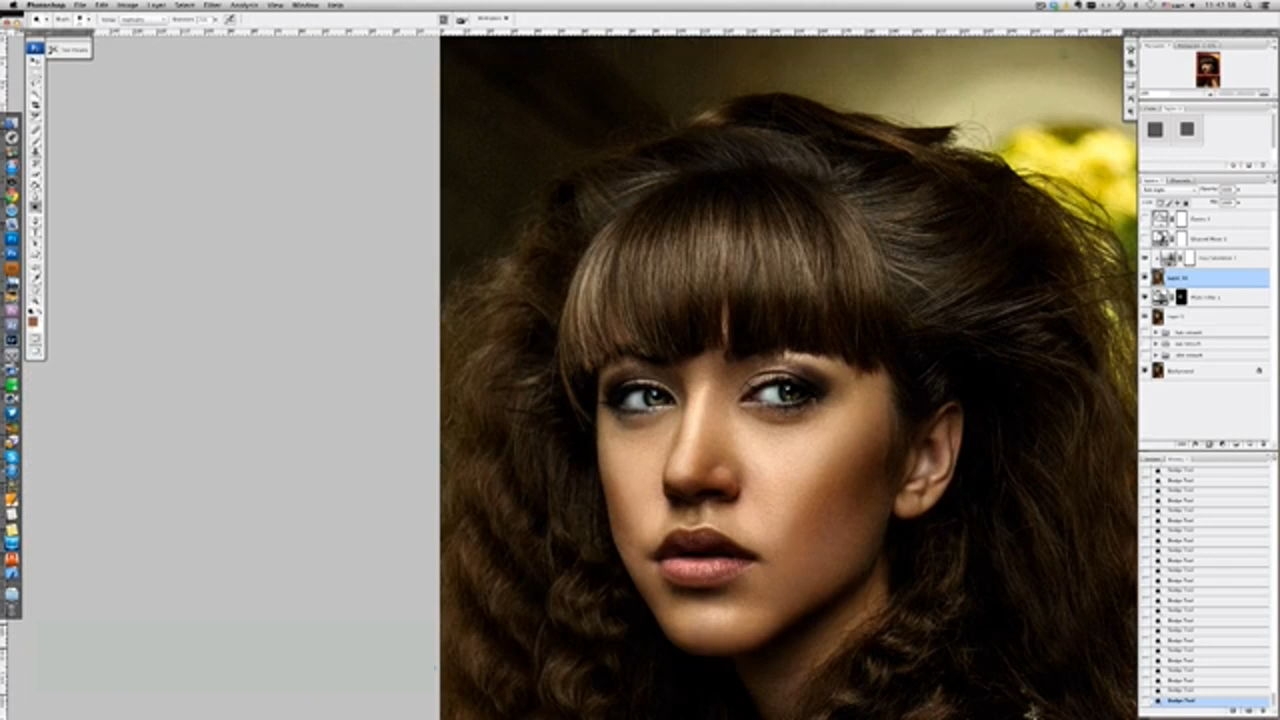Select the Brush tool in the tools panel
The width and height of the screenshot is (1280, 720).
[x=36, y=140]
